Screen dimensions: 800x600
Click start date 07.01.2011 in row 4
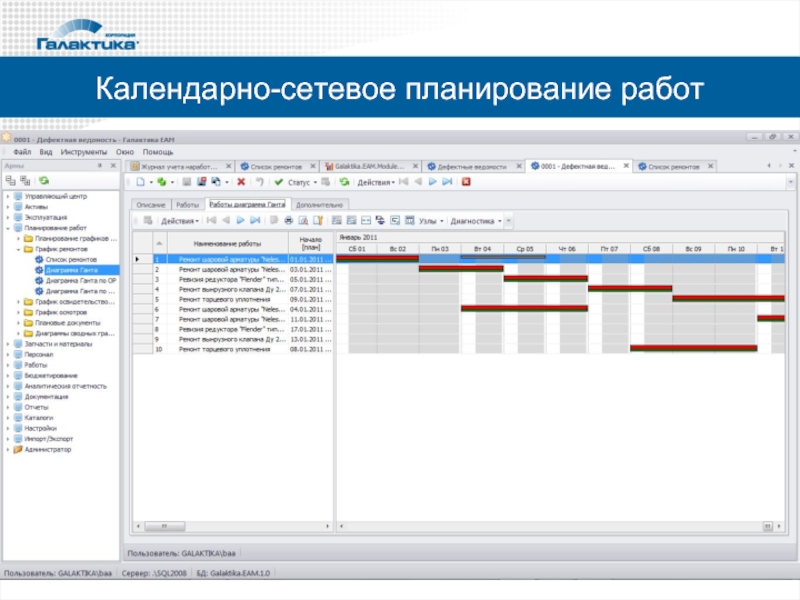[310, 289]
